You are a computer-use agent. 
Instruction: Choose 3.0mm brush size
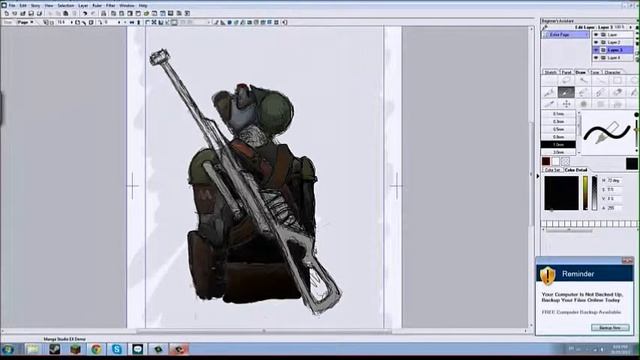pyautogui.click(x=558, y=152)
